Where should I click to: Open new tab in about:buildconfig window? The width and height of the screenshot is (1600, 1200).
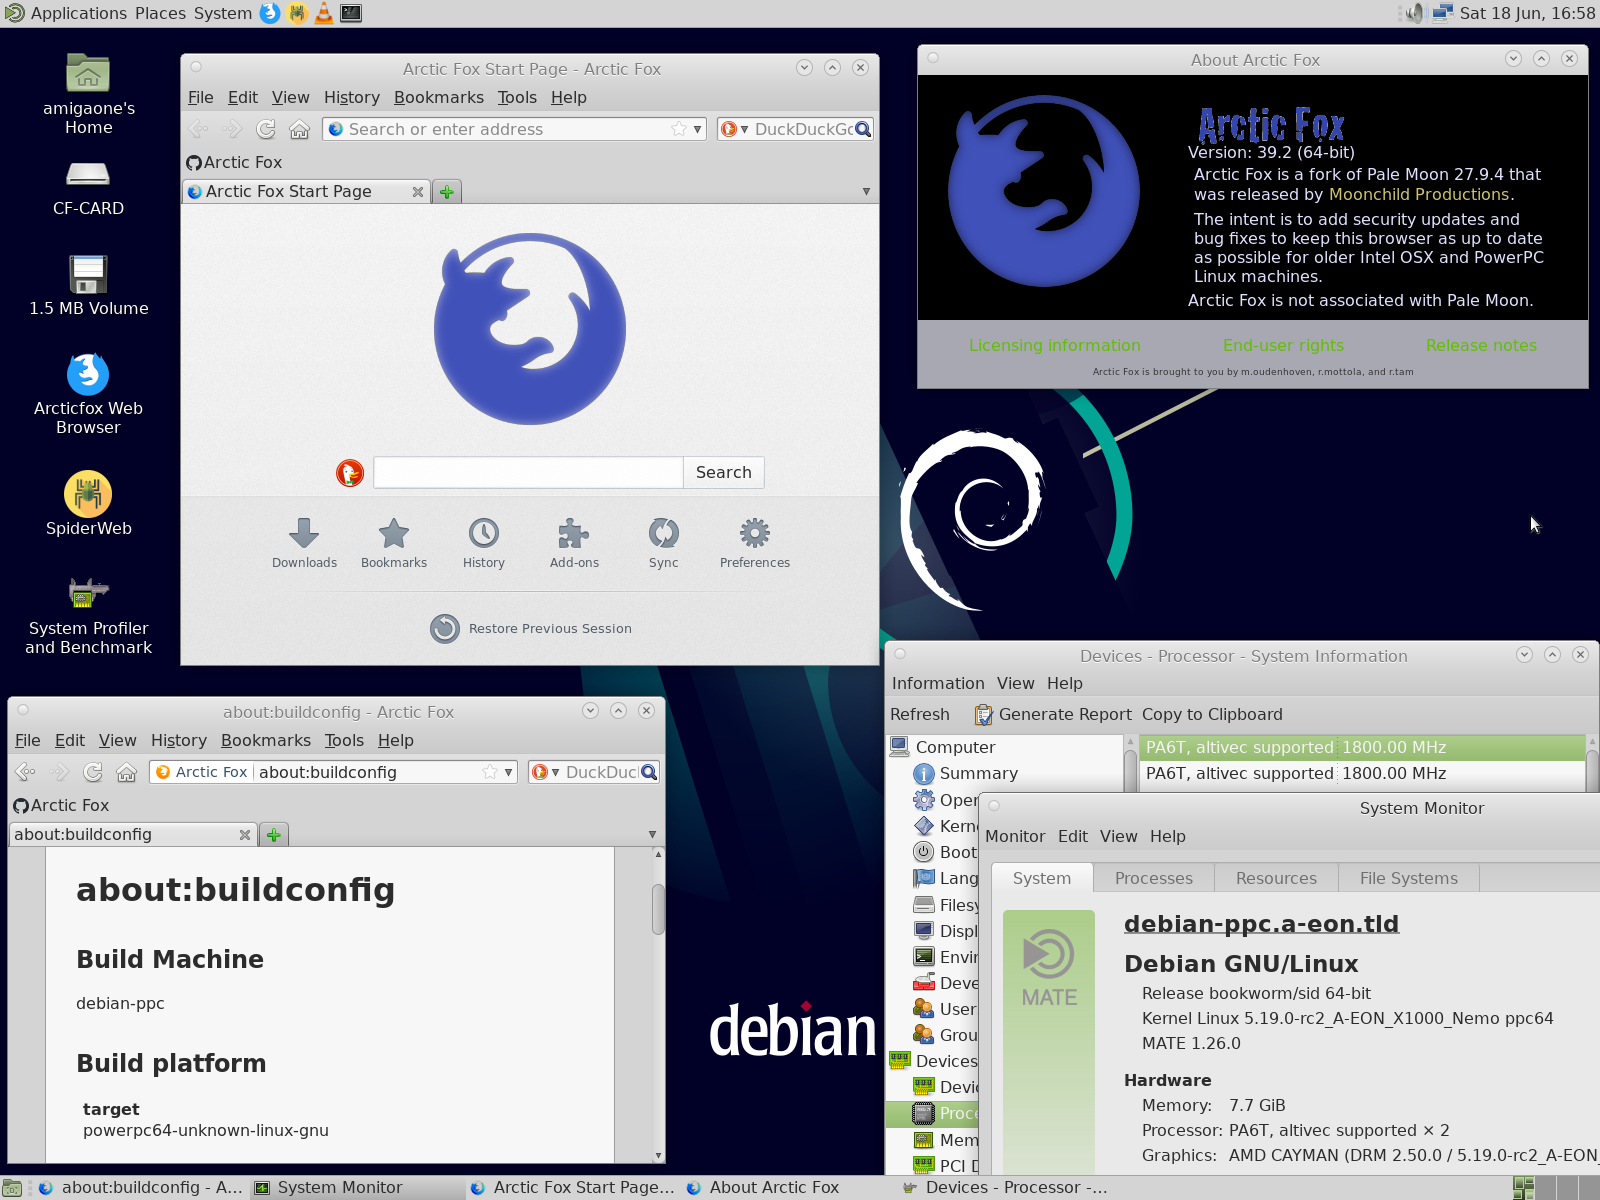274,835
